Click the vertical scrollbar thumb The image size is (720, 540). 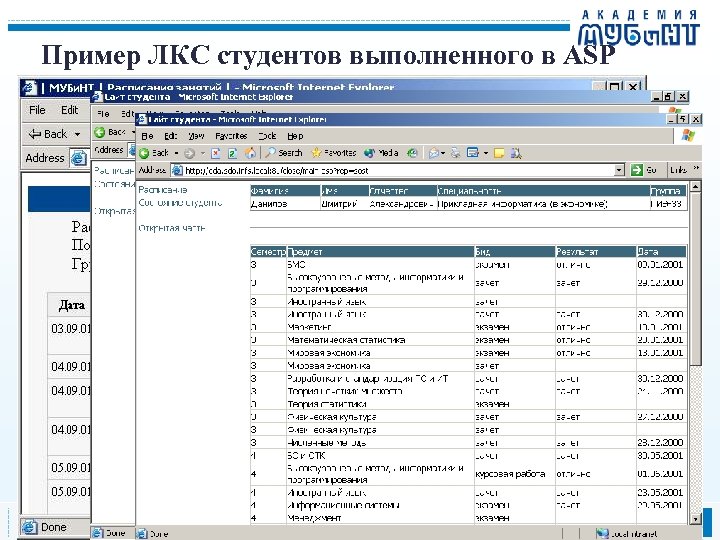[x=695, y=279]
